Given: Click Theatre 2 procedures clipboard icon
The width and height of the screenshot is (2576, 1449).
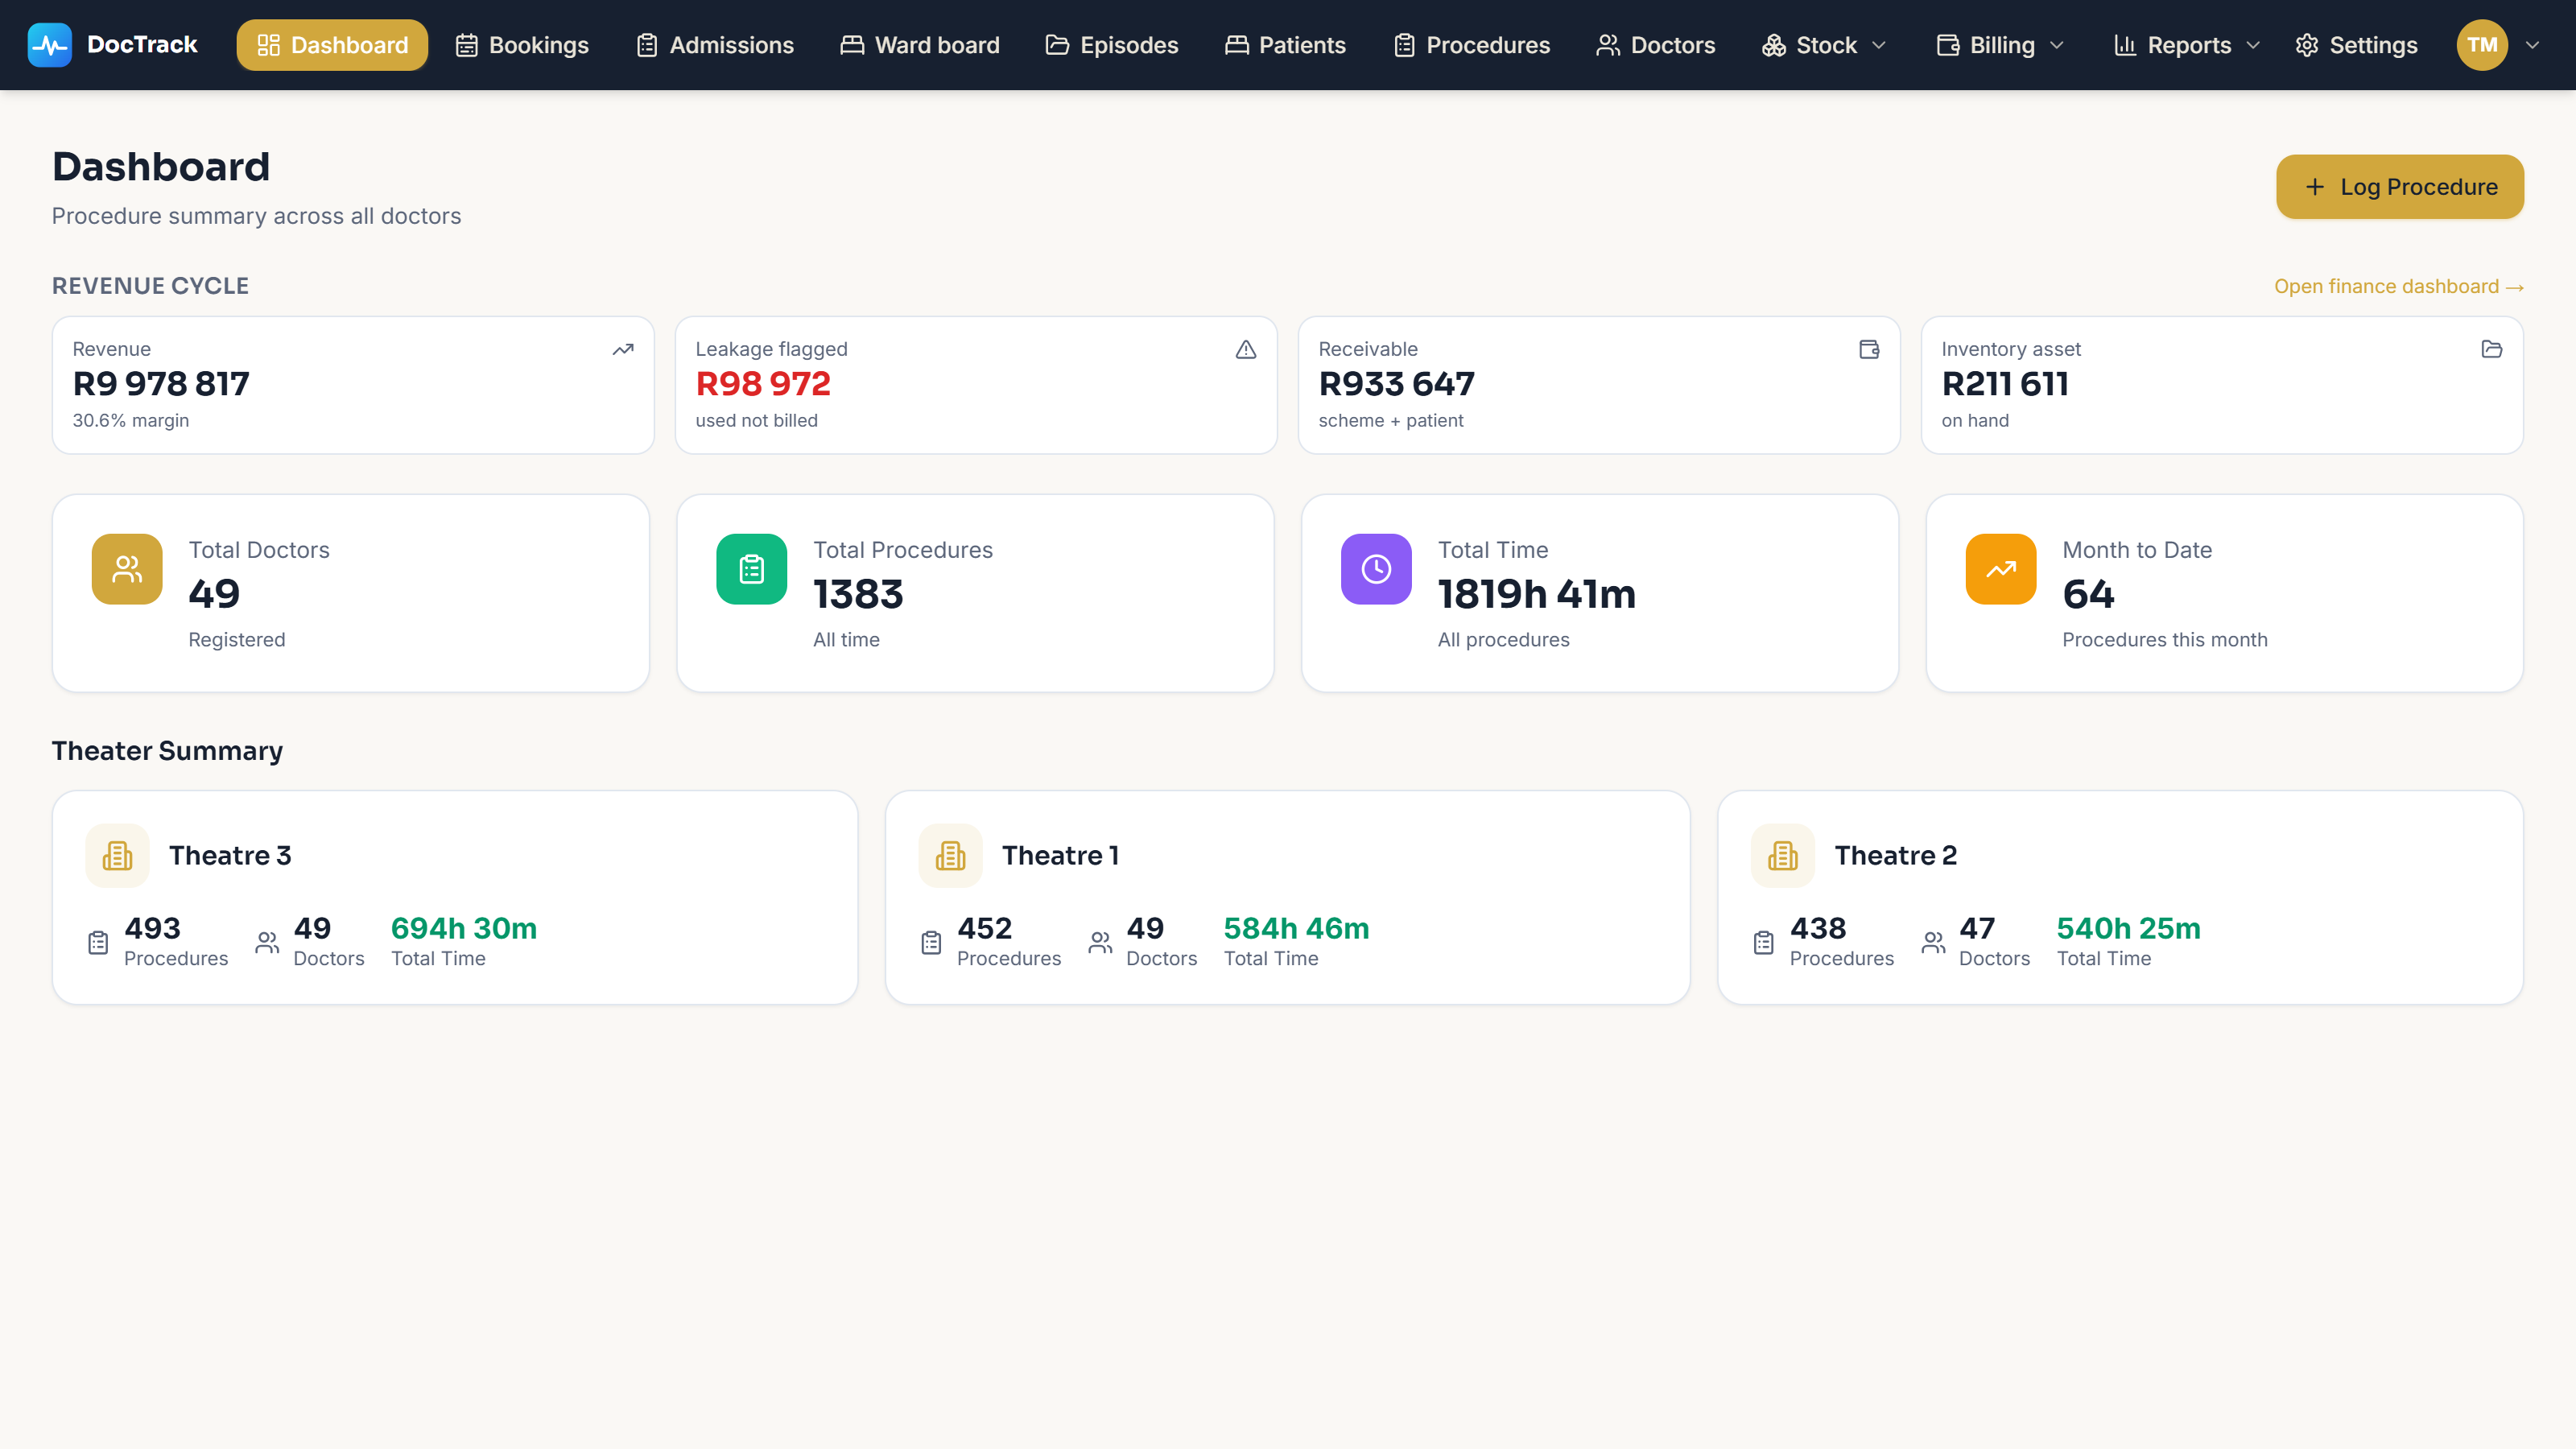Looking at the screenshot, I should [x=1764, y=942].
